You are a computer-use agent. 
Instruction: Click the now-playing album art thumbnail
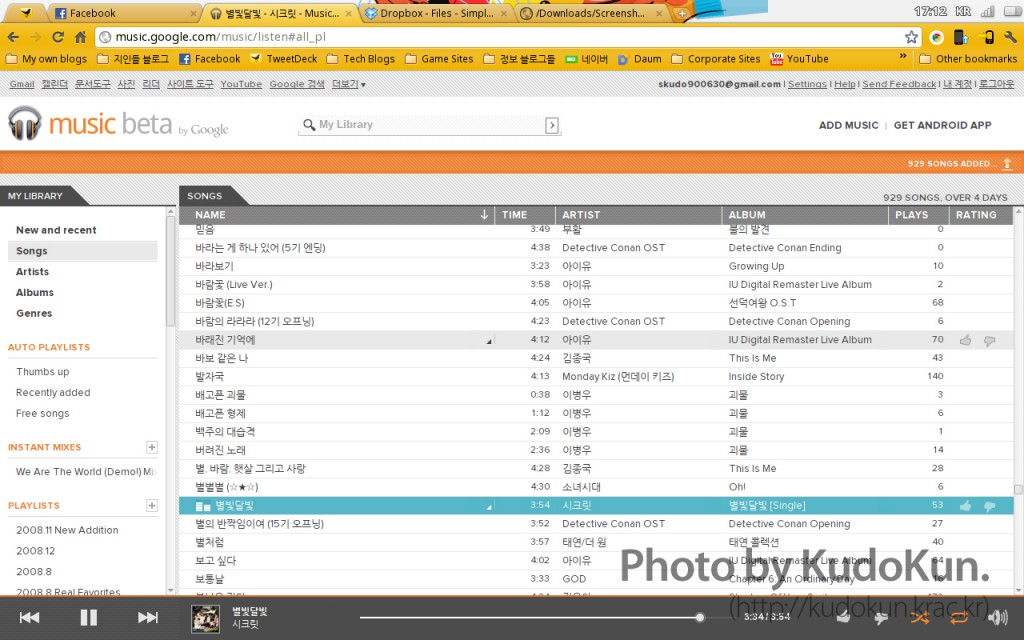[205, 618]
